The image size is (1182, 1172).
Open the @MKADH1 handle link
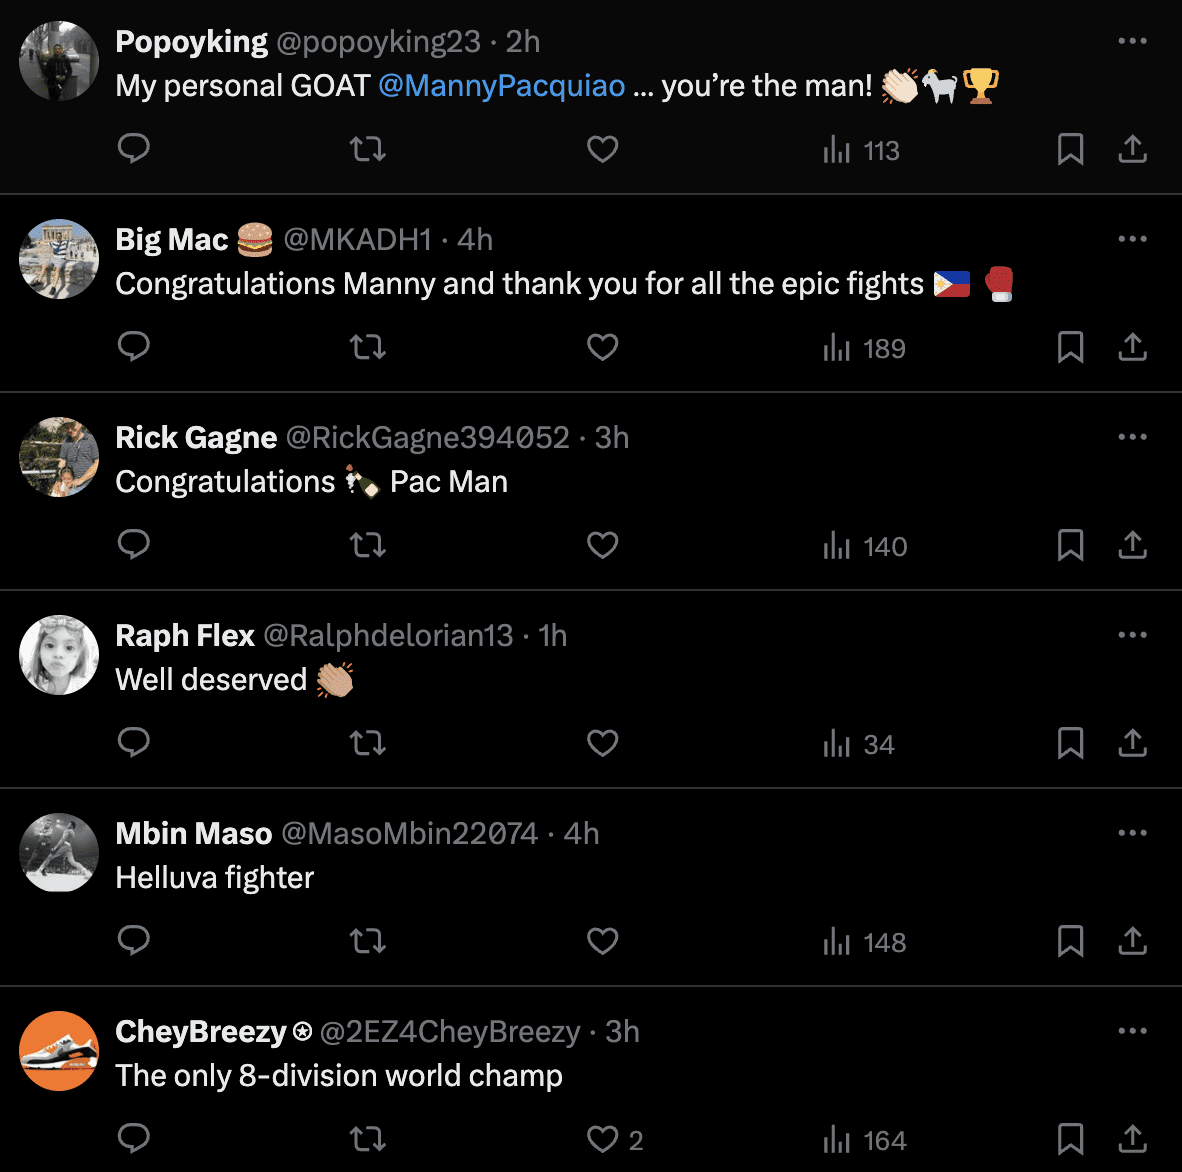click(x=357, y=240)
